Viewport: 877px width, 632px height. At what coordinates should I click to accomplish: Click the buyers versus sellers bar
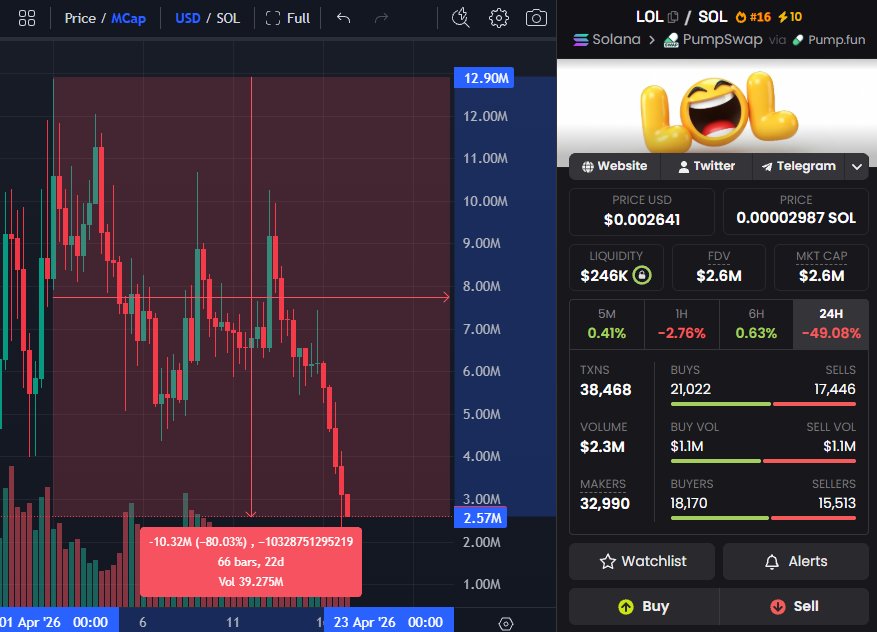coord(763,518)
